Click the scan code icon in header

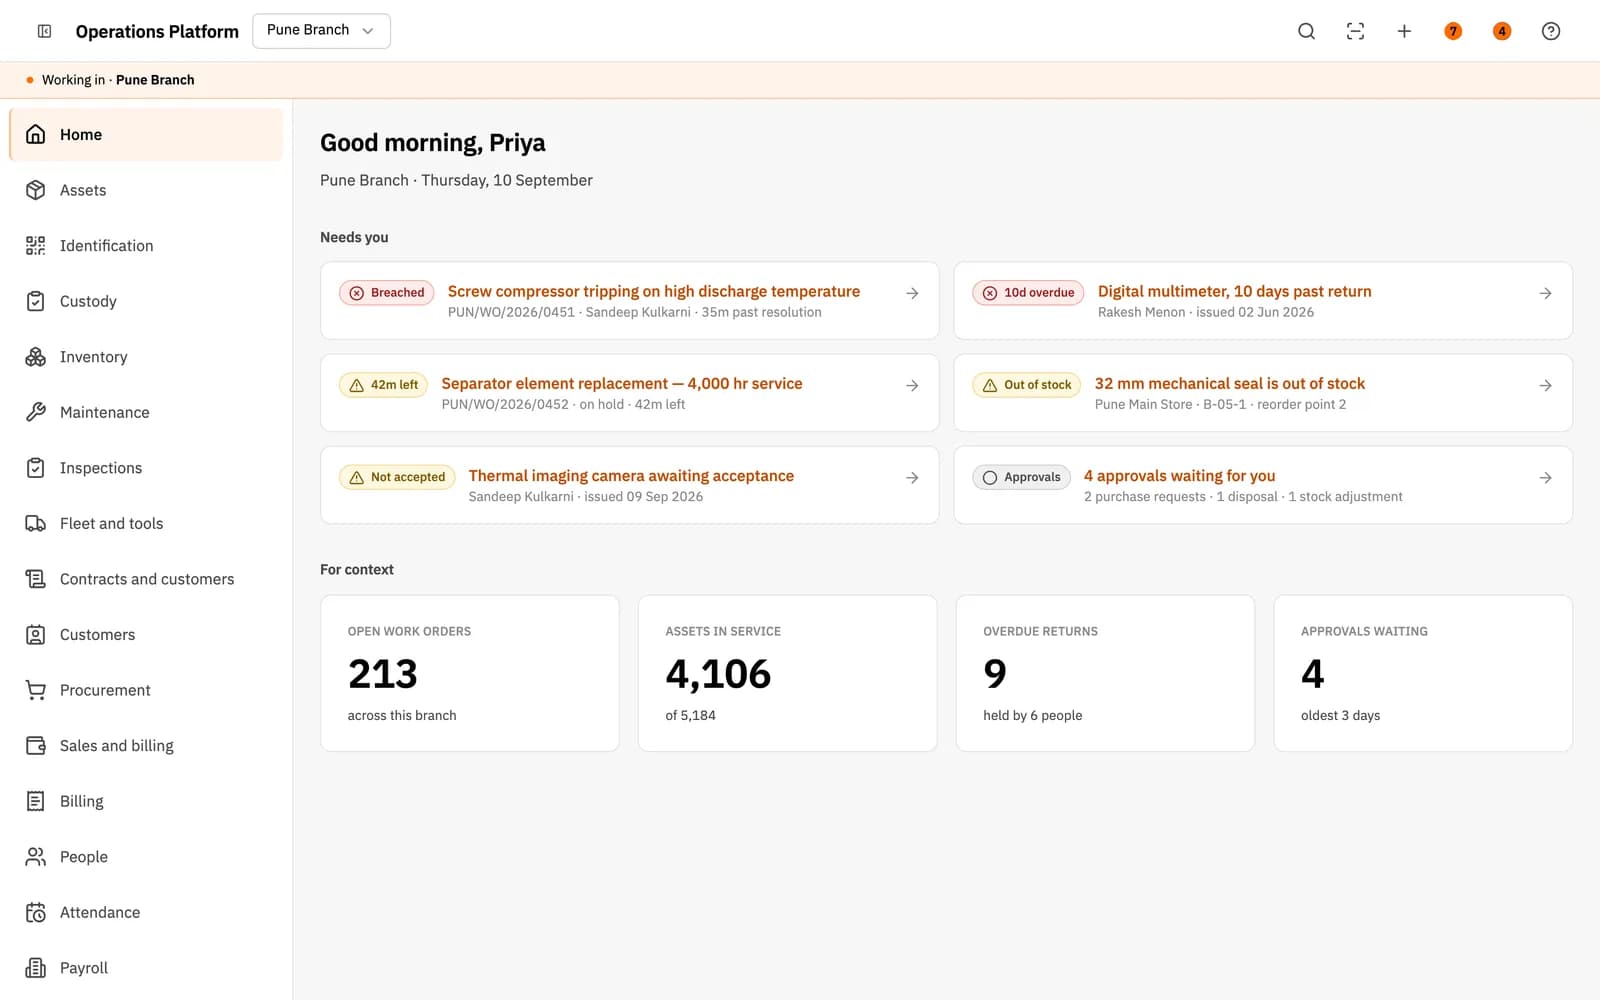[x=1355, y=31]
